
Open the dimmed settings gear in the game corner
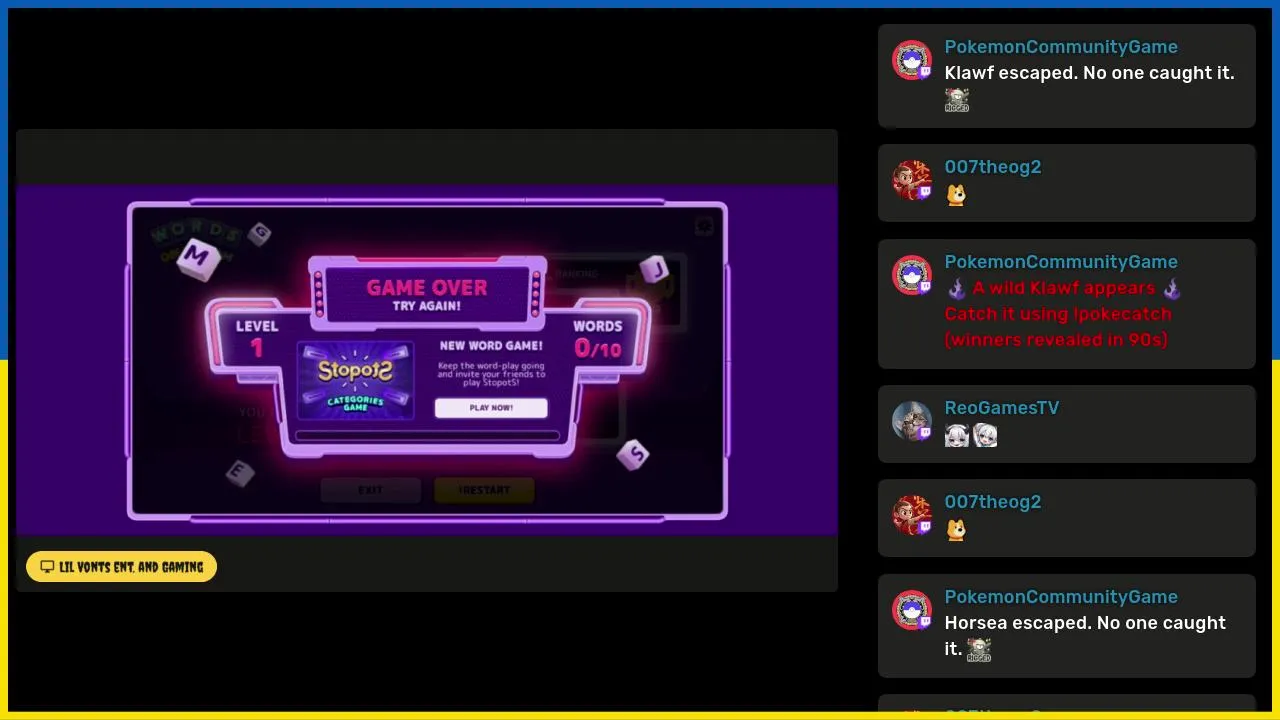pos(704,226)
